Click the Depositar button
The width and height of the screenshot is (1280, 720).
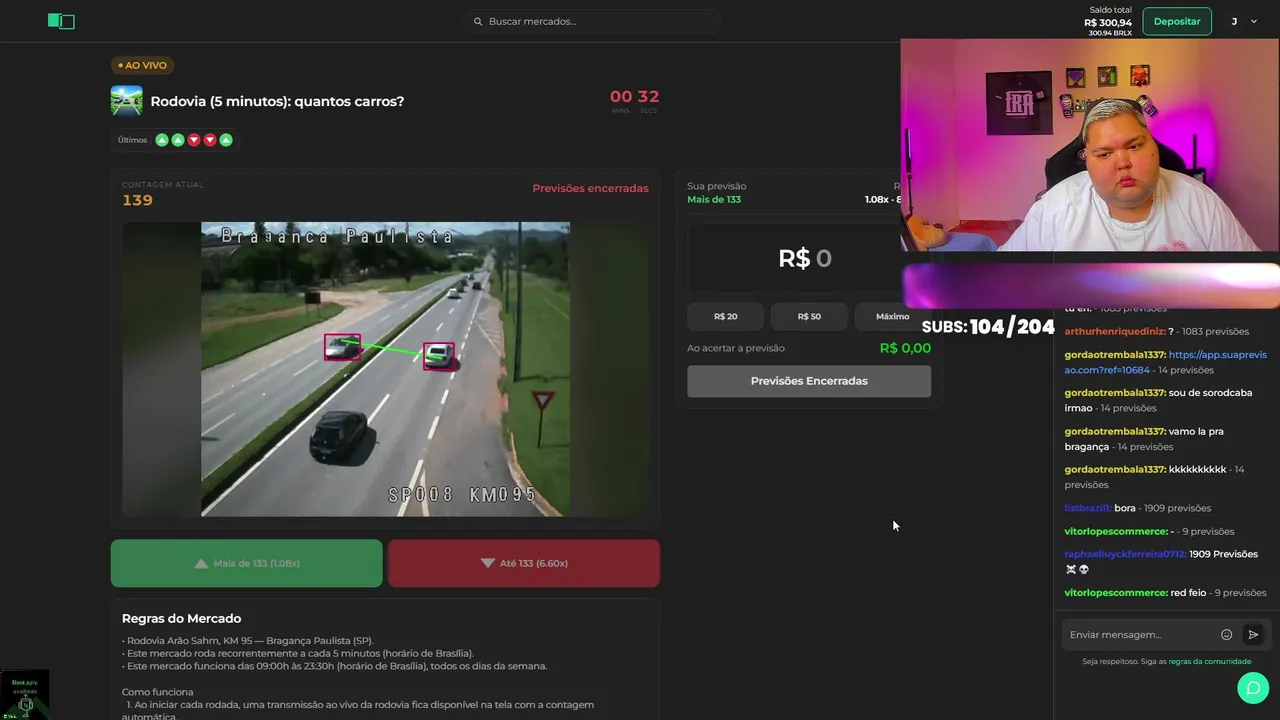[1177, 21]
